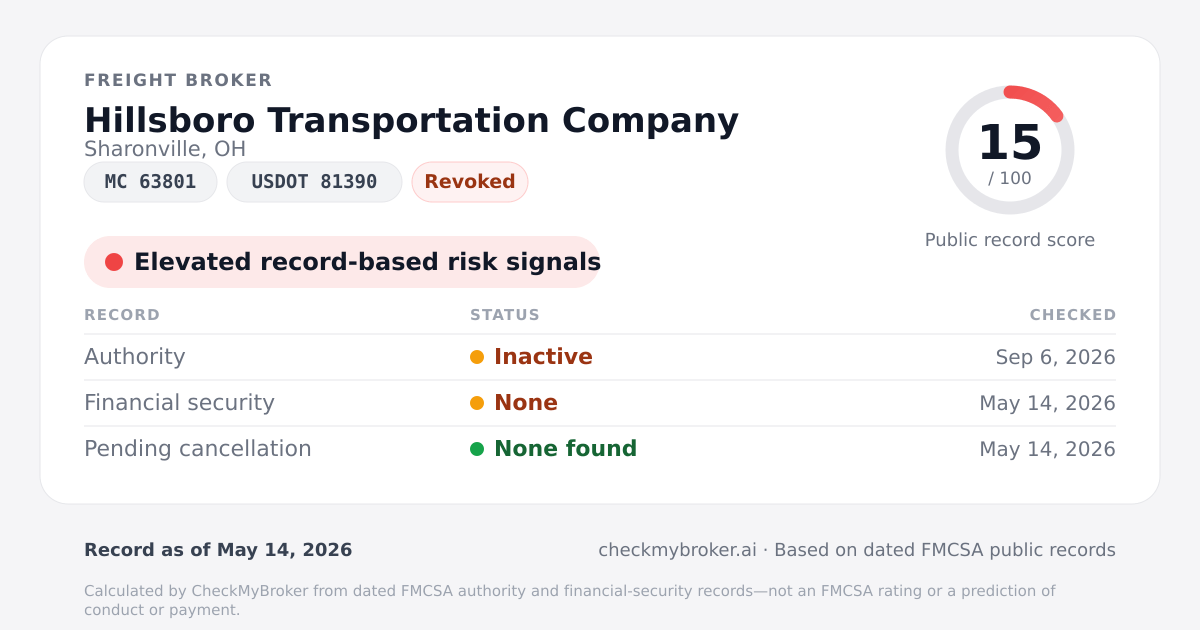Open the checkmybroker.ai link

(x=677, y=550)
